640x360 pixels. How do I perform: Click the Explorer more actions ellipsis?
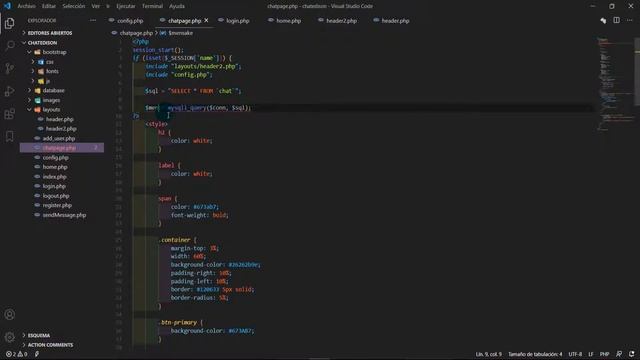click(93, 20)
